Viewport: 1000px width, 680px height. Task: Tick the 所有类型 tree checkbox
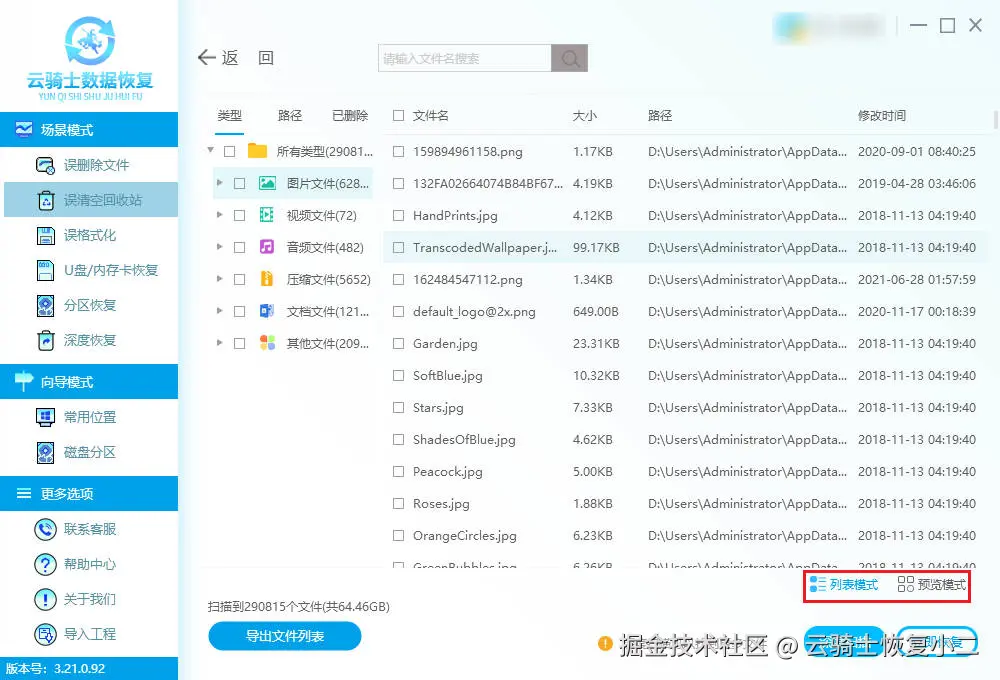tap(230, 152)
